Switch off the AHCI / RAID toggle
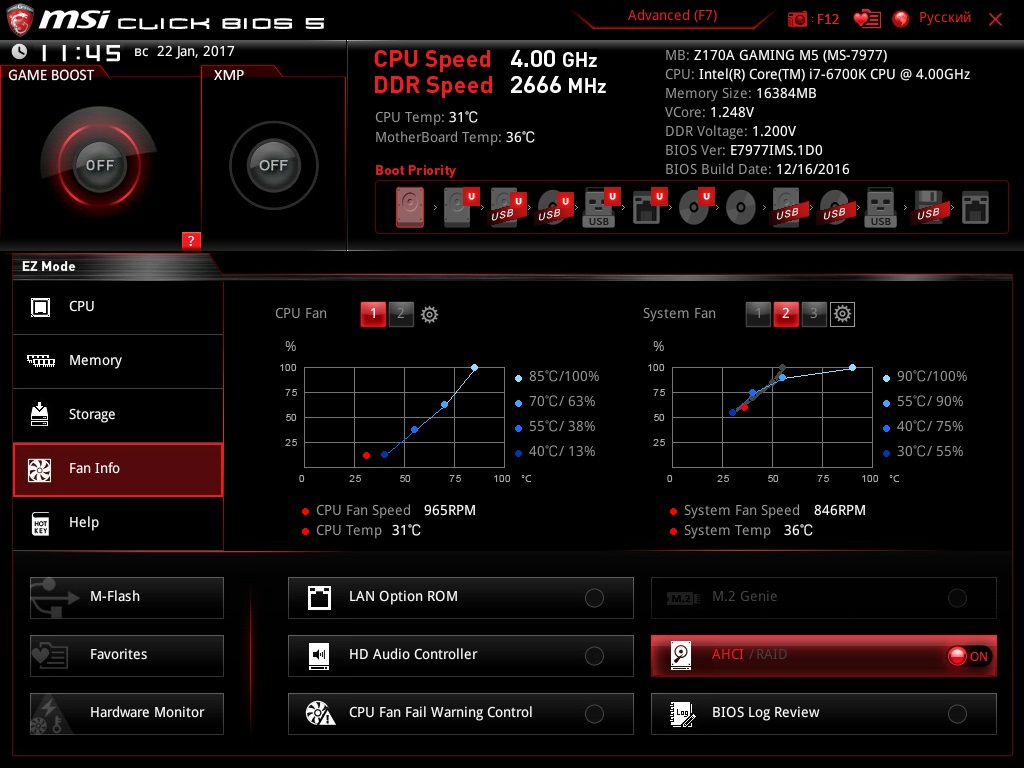 (x=969, y=656)
